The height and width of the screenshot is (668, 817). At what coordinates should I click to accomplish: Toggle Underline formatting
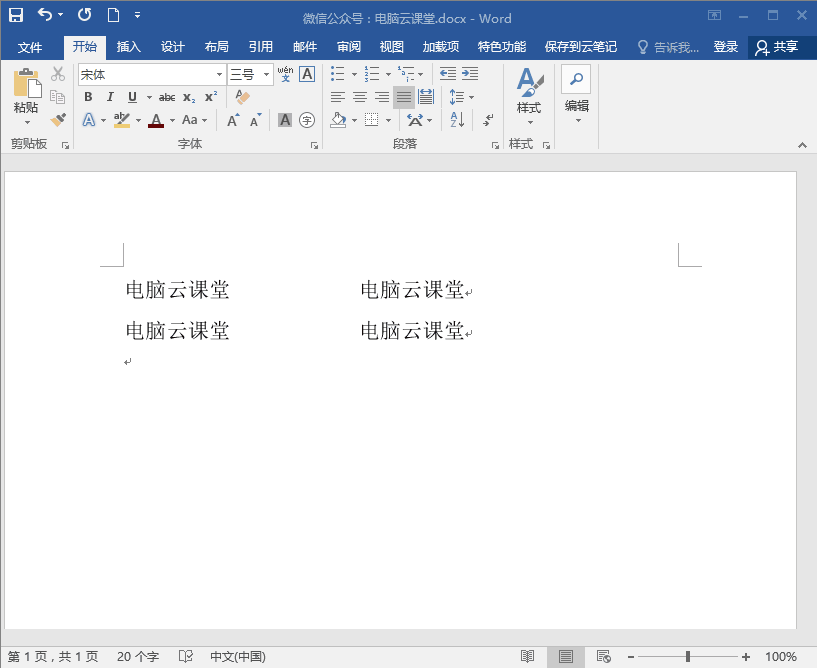(x=132, y=97)
